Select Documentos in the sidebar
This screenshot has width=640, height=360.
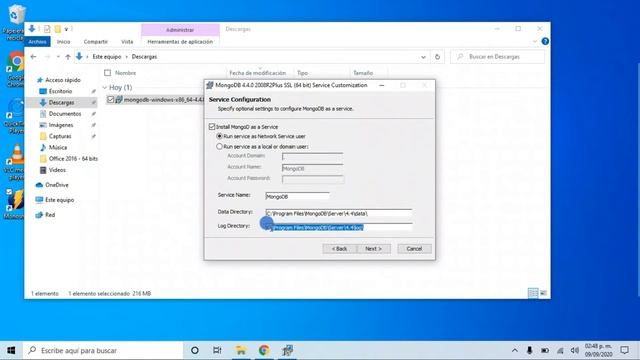(x=64, y=113)
